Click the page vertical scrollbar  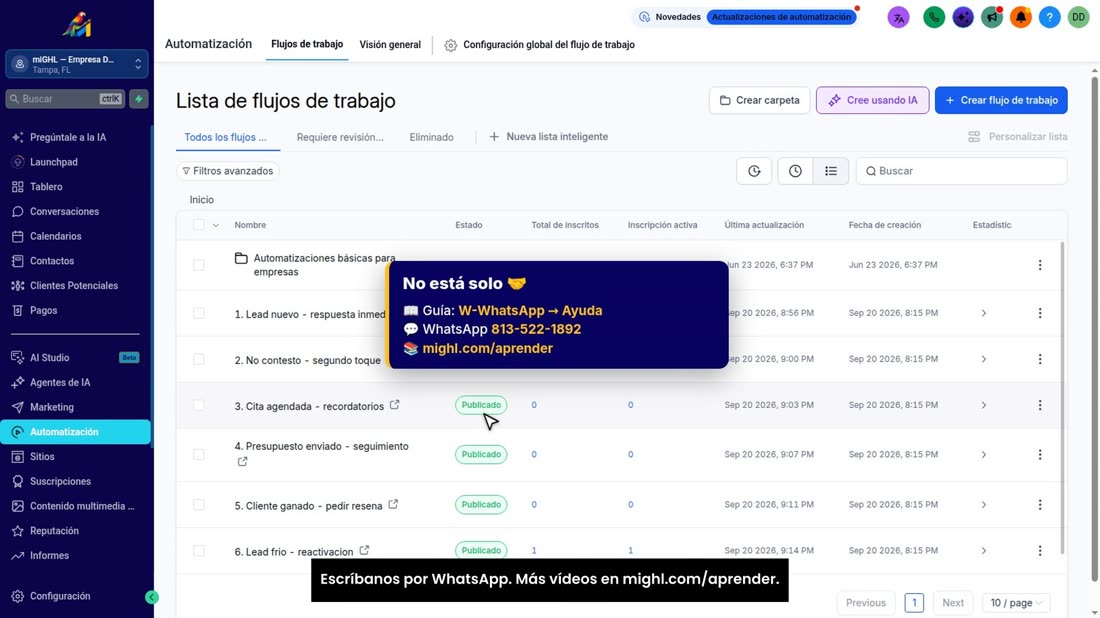tap(1094, 330)
